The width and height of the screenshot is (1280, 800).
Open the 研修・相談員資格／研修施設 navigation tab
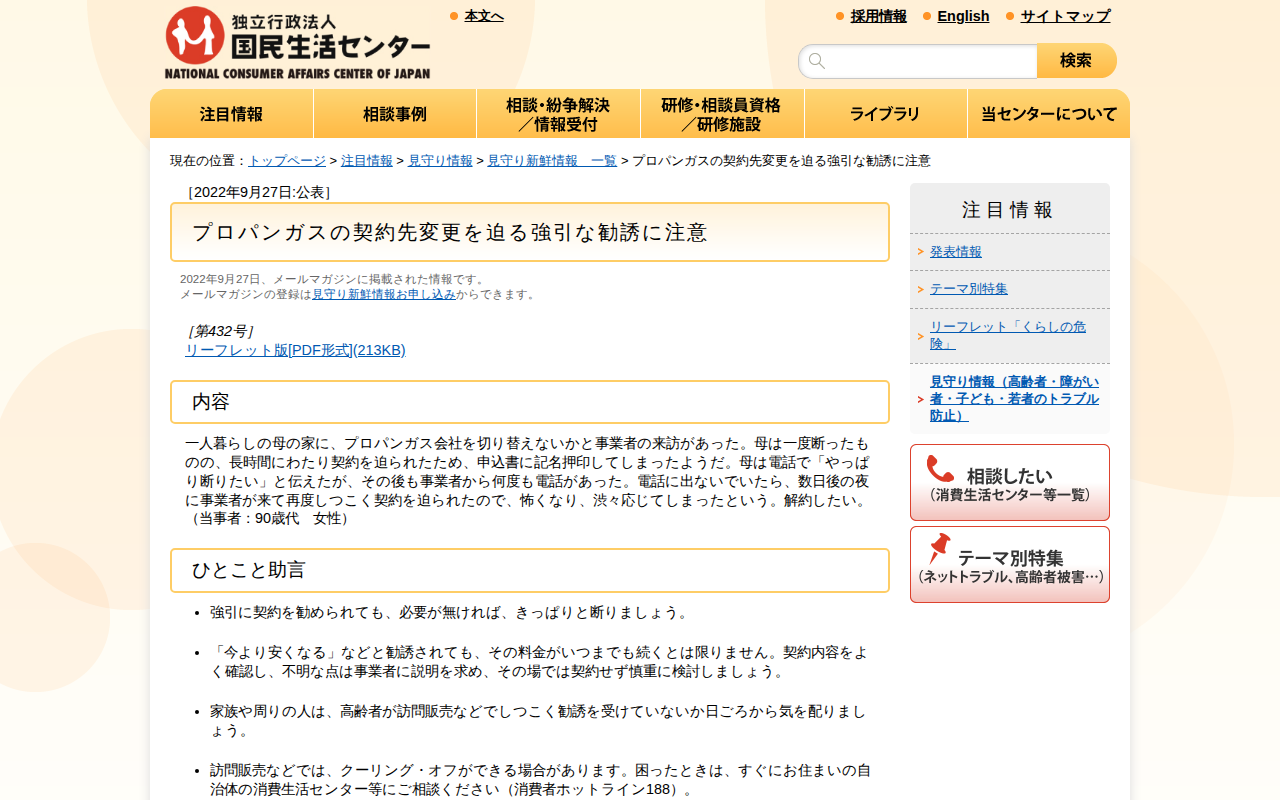point(722,114)
